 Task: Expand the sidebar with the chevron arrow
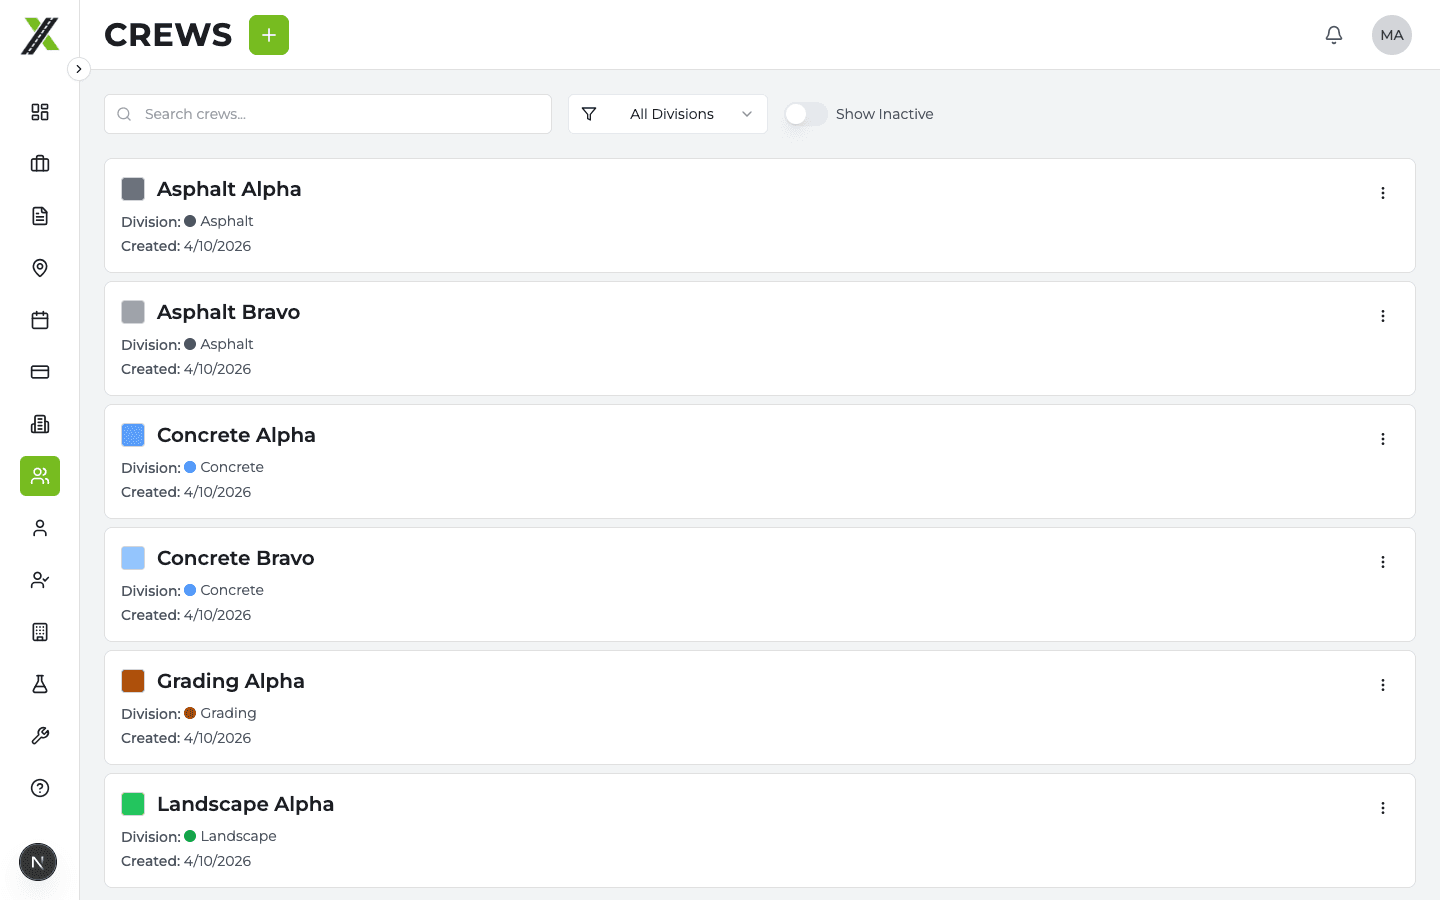pos(79,69)
